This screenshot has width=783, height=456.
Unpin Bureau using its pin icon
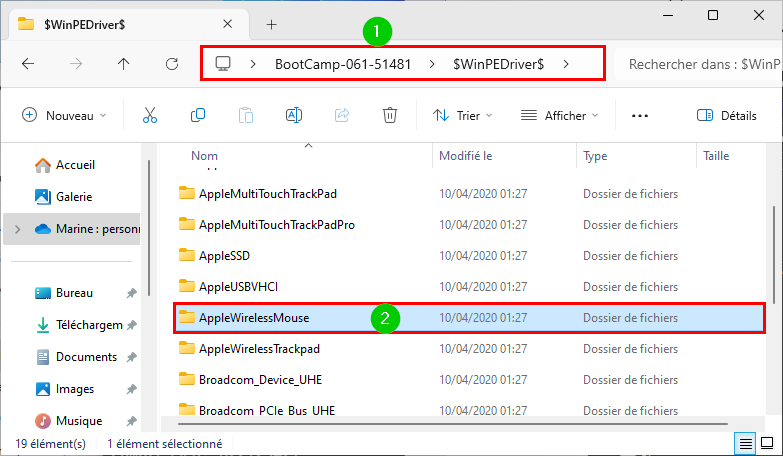click(131, 293)
